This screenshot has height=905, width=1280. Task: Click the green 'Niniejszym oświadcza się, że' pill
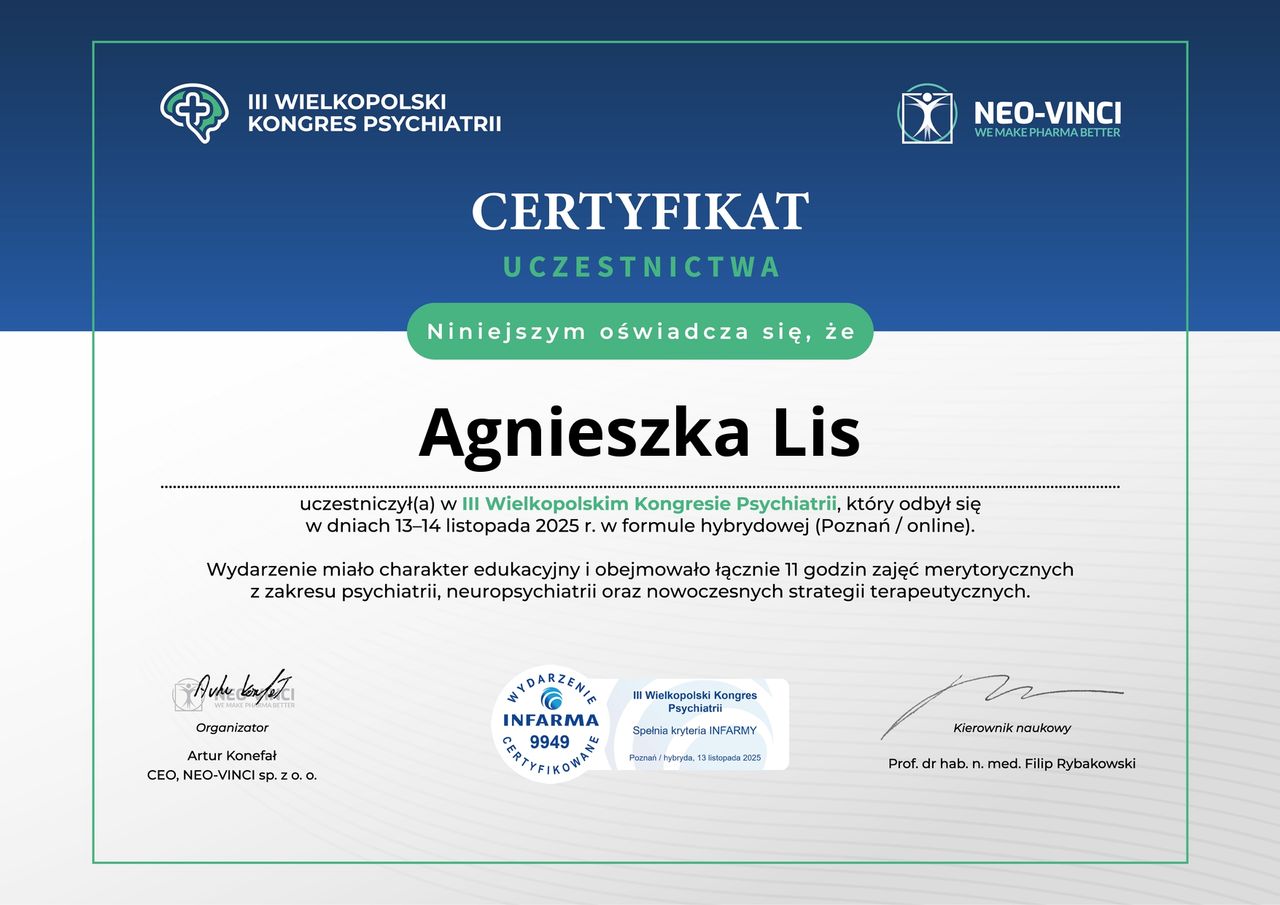(x=640, y=331)
